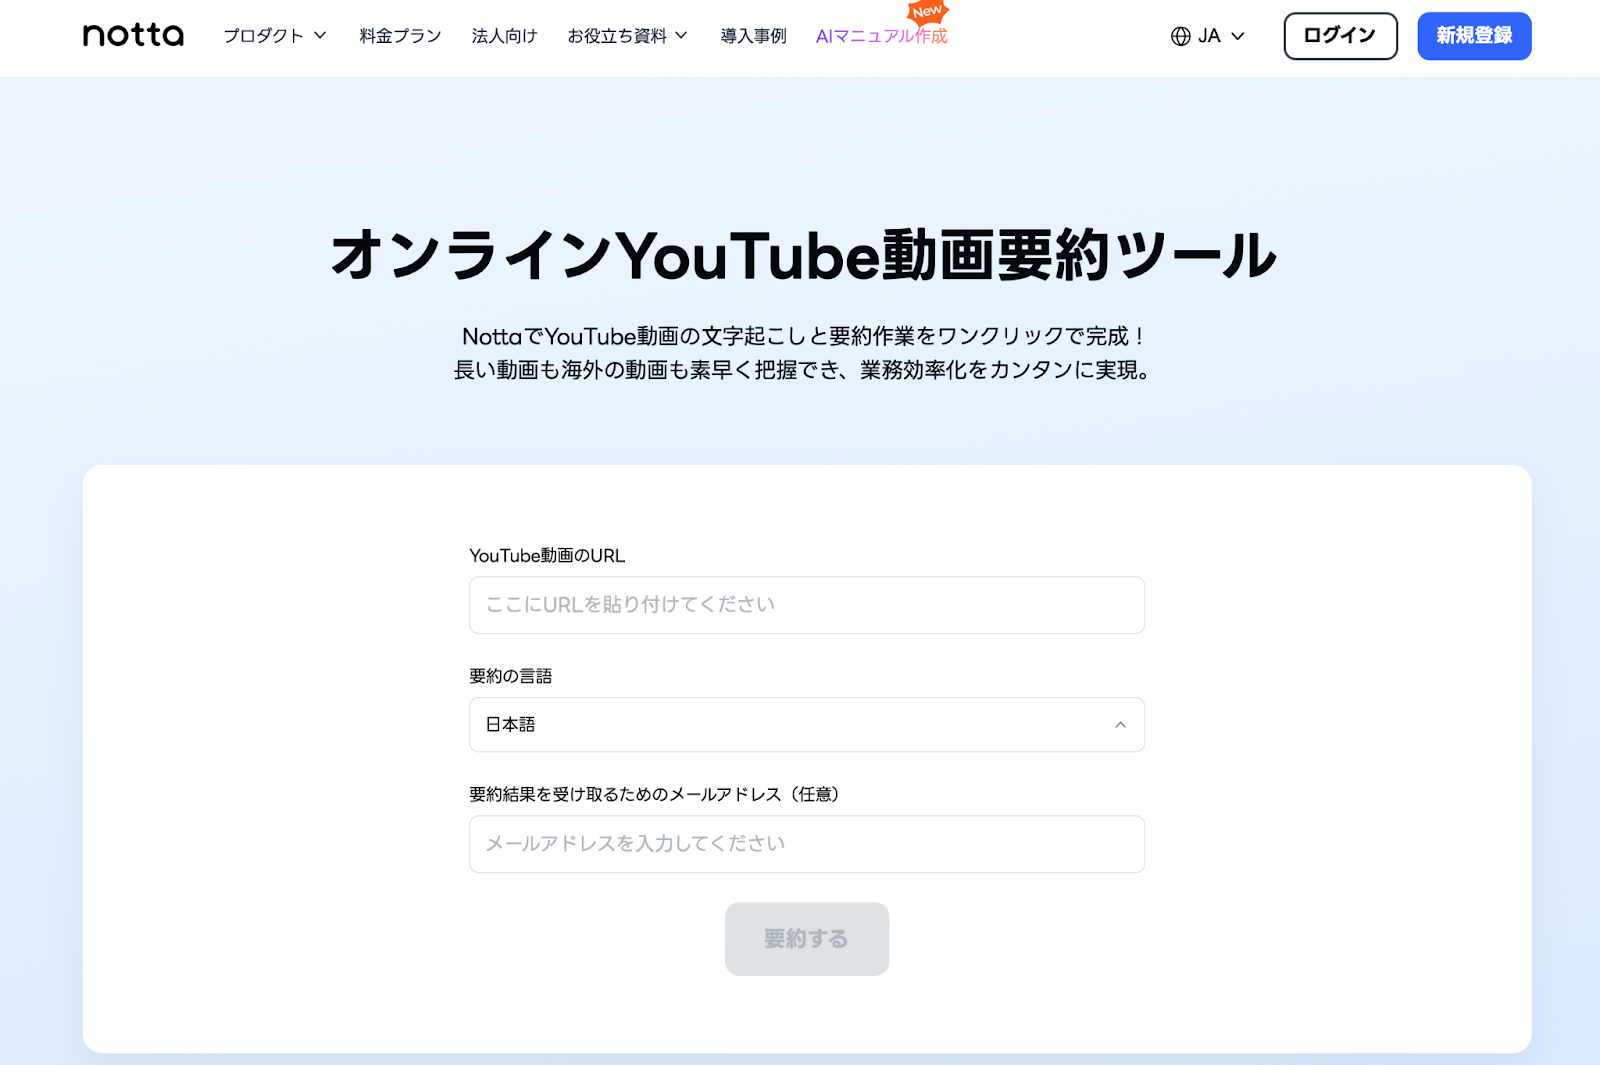Expand the お役立ち資料 menu
Viewport: 1600px width, 1065px height.
(627, 36)
